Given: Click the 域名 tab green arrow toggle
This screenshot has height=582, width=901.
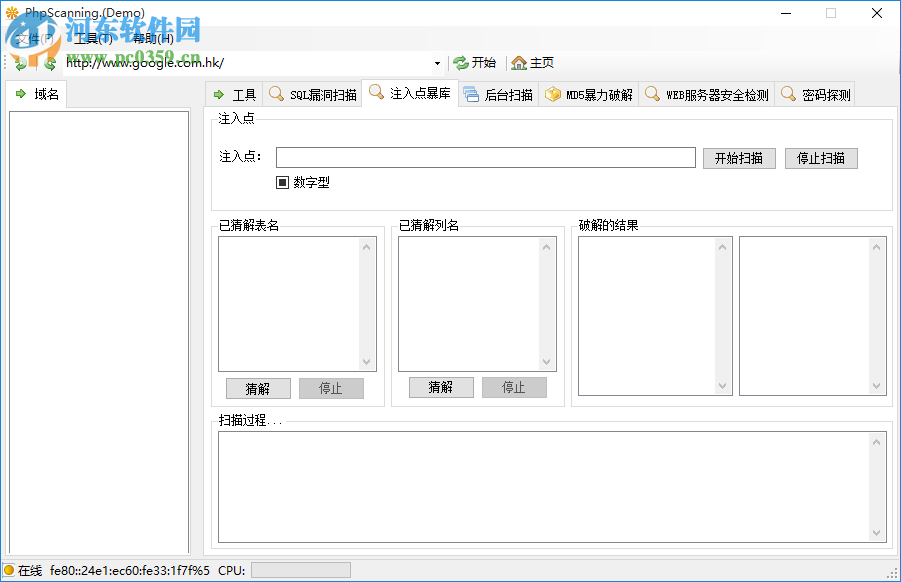Looking at the screenshot, I should pos(19,93).
